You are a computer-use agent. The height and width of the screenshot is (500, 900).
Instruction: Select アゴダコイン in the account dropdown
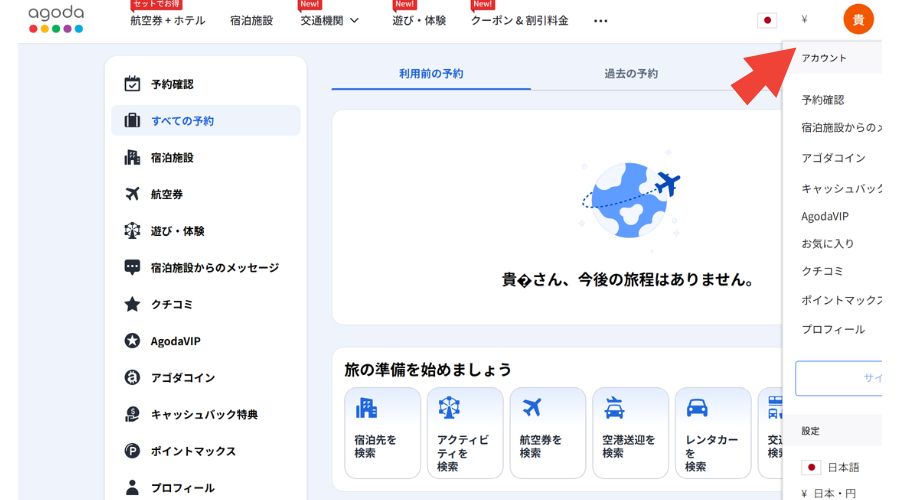833,158
